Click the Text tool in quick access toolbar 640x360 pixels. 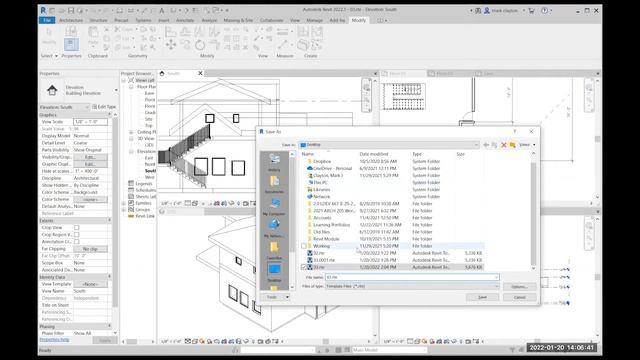(x=162, y=11)
